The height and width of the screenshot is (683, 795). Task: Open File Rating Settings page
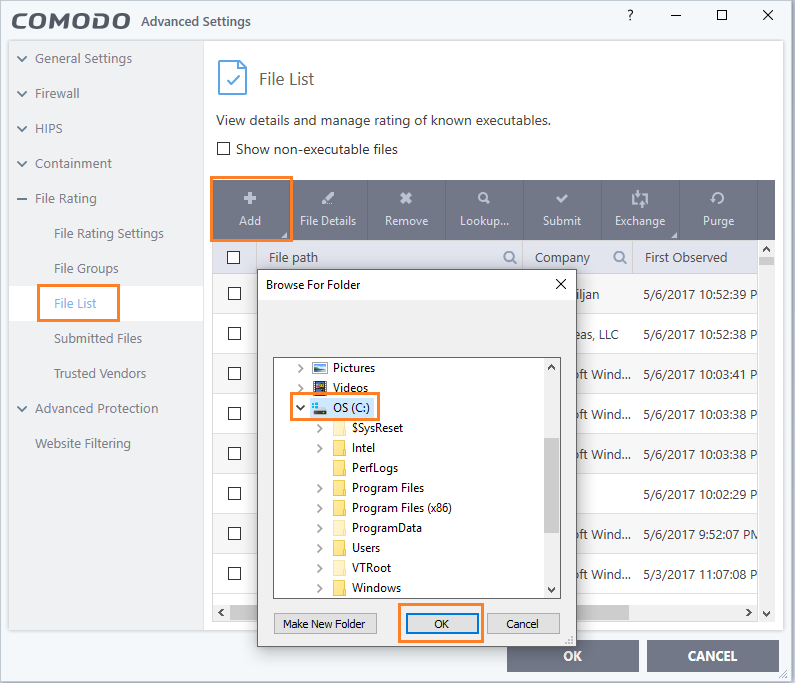109,234
